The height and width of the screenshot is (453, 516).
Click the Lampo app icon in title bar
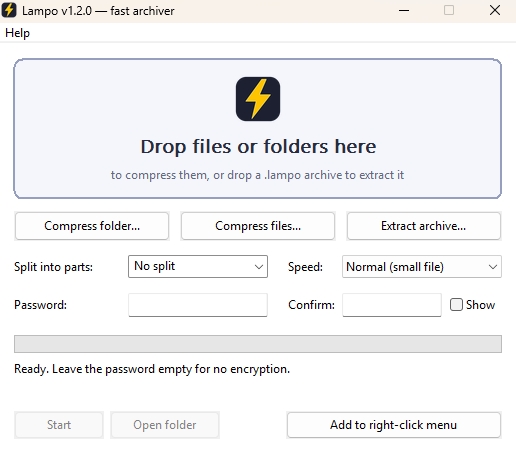tap(9, 10)
